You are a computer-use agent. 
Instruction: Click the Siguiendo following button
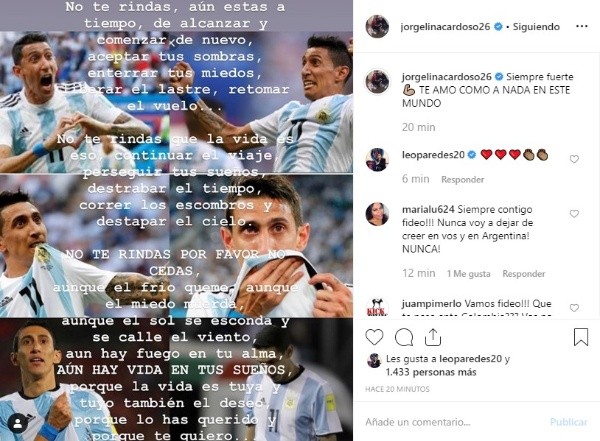[x=536, y=26]
